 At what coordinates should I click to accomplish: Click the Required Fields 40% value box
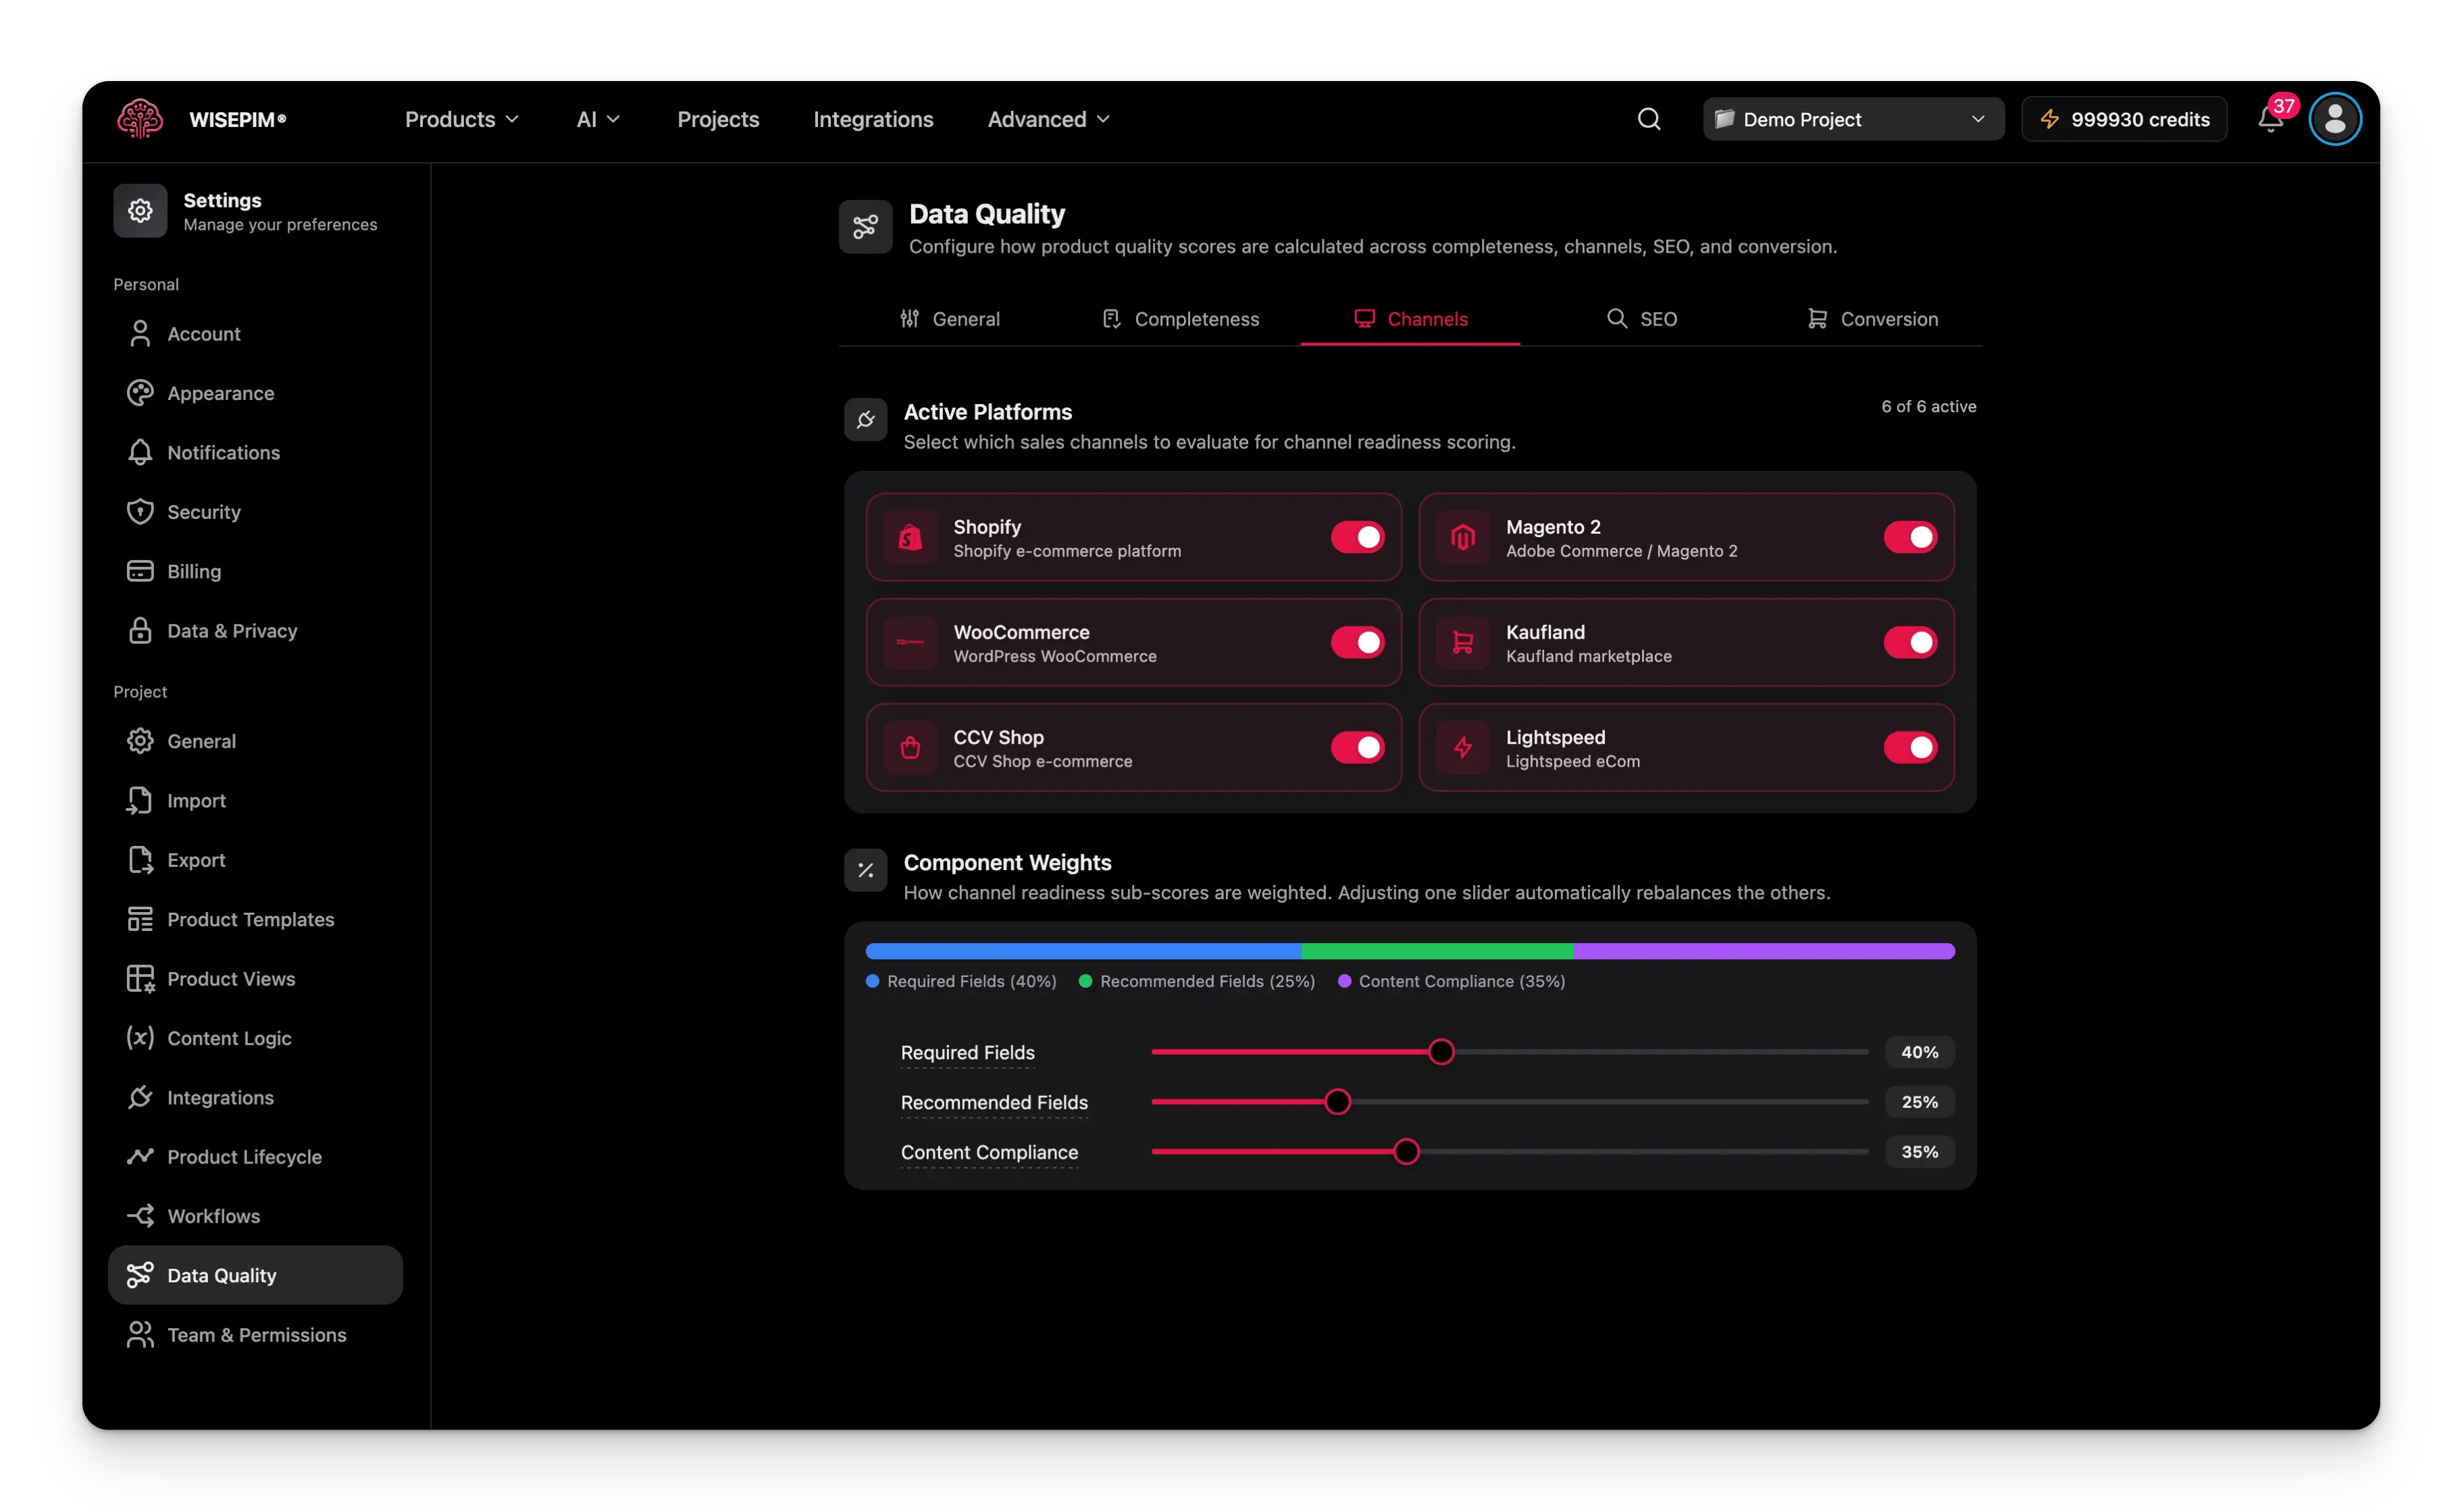click(1919, 1052)
